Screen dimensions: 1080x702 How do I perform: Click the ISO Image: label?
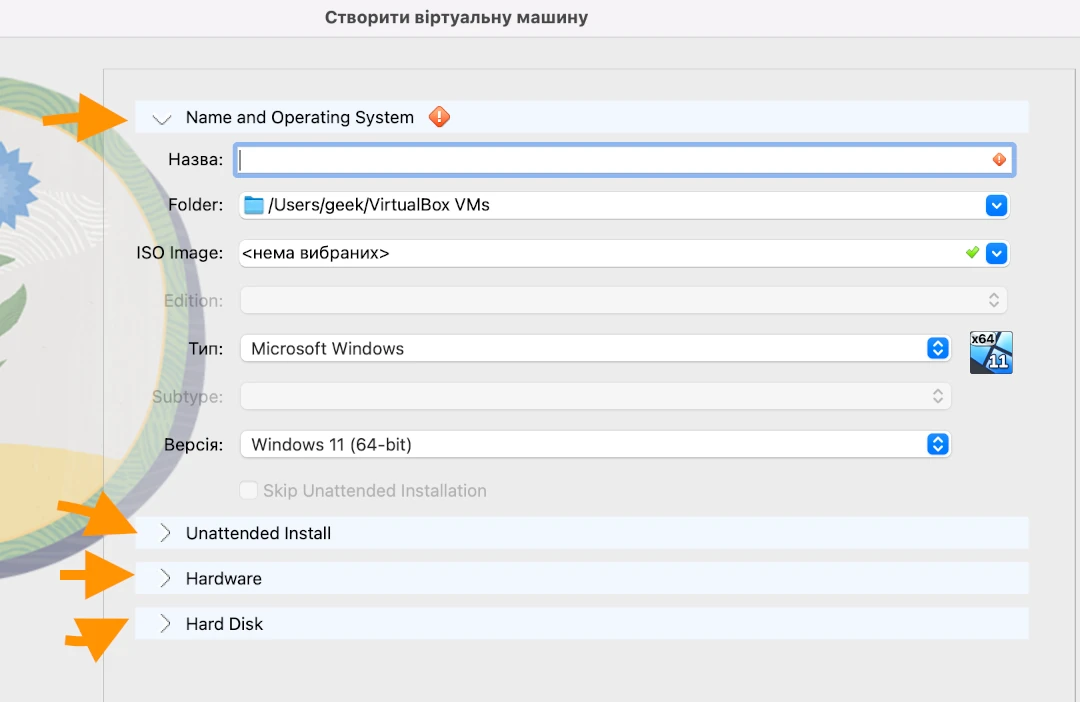click(180, 253)
